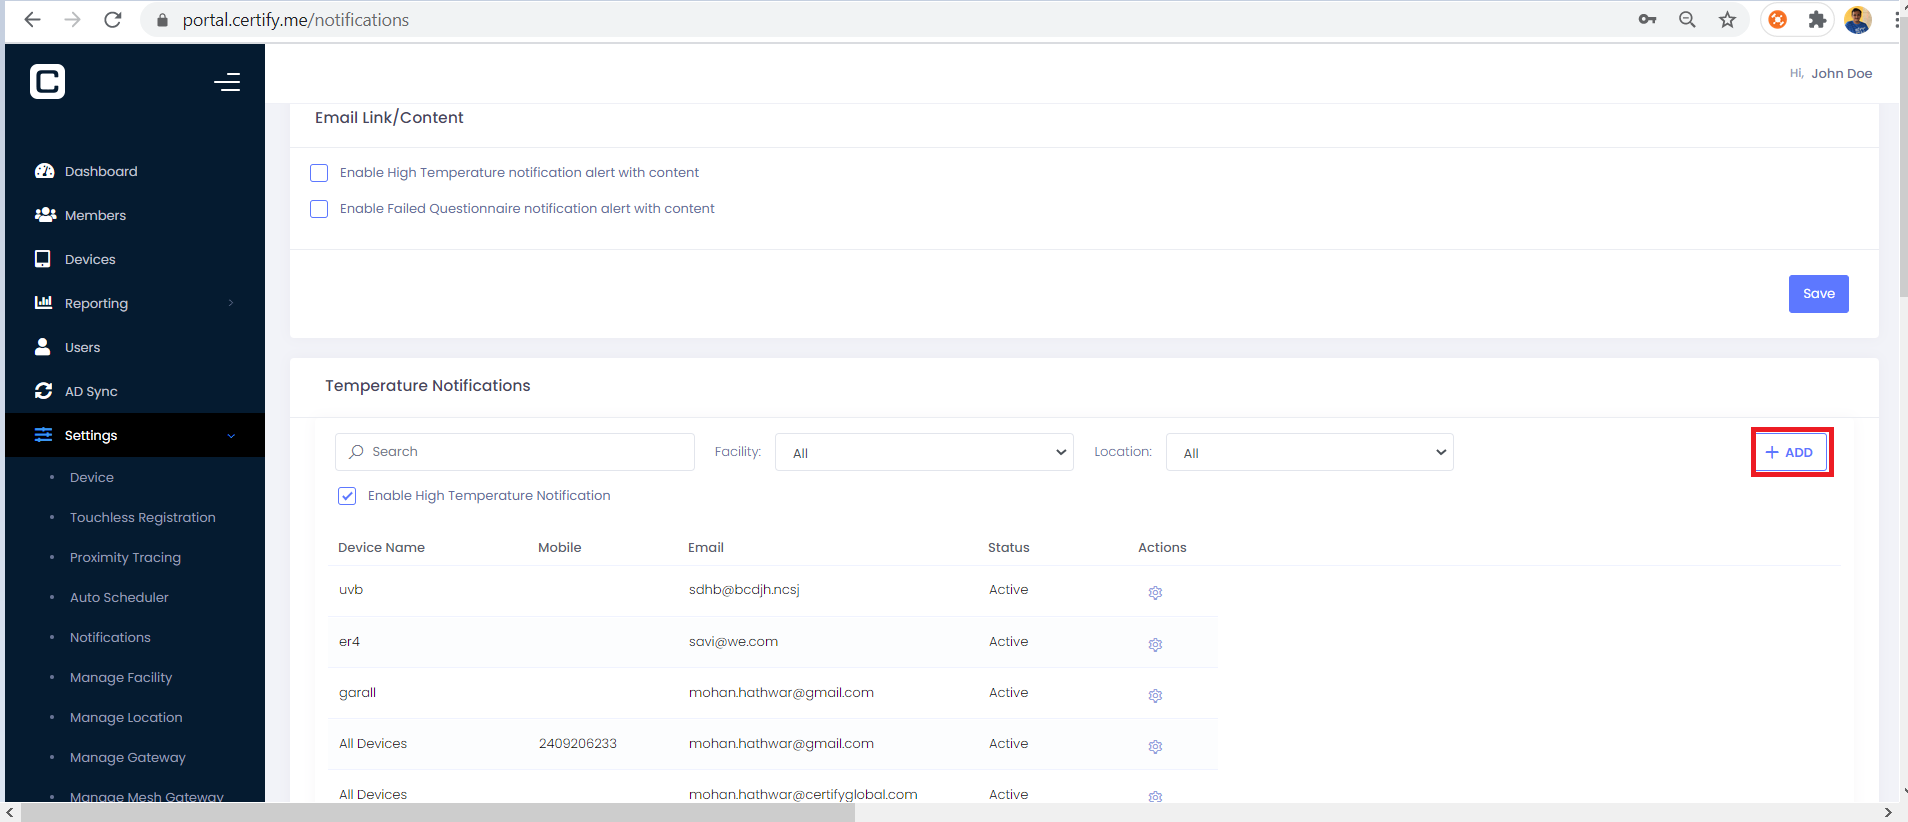Select the email savi@we.com
The width and height of the screenshot is (1908, 822).
pyautogui.click(x=733, y=642)
